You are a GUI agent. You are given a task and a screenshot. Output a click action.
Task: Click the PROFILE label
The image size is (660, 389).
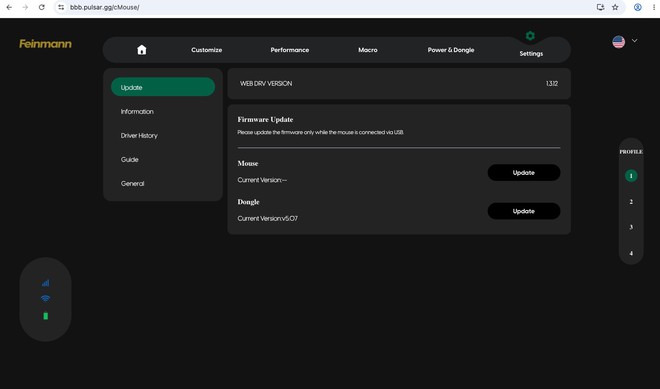click(631, 152)
